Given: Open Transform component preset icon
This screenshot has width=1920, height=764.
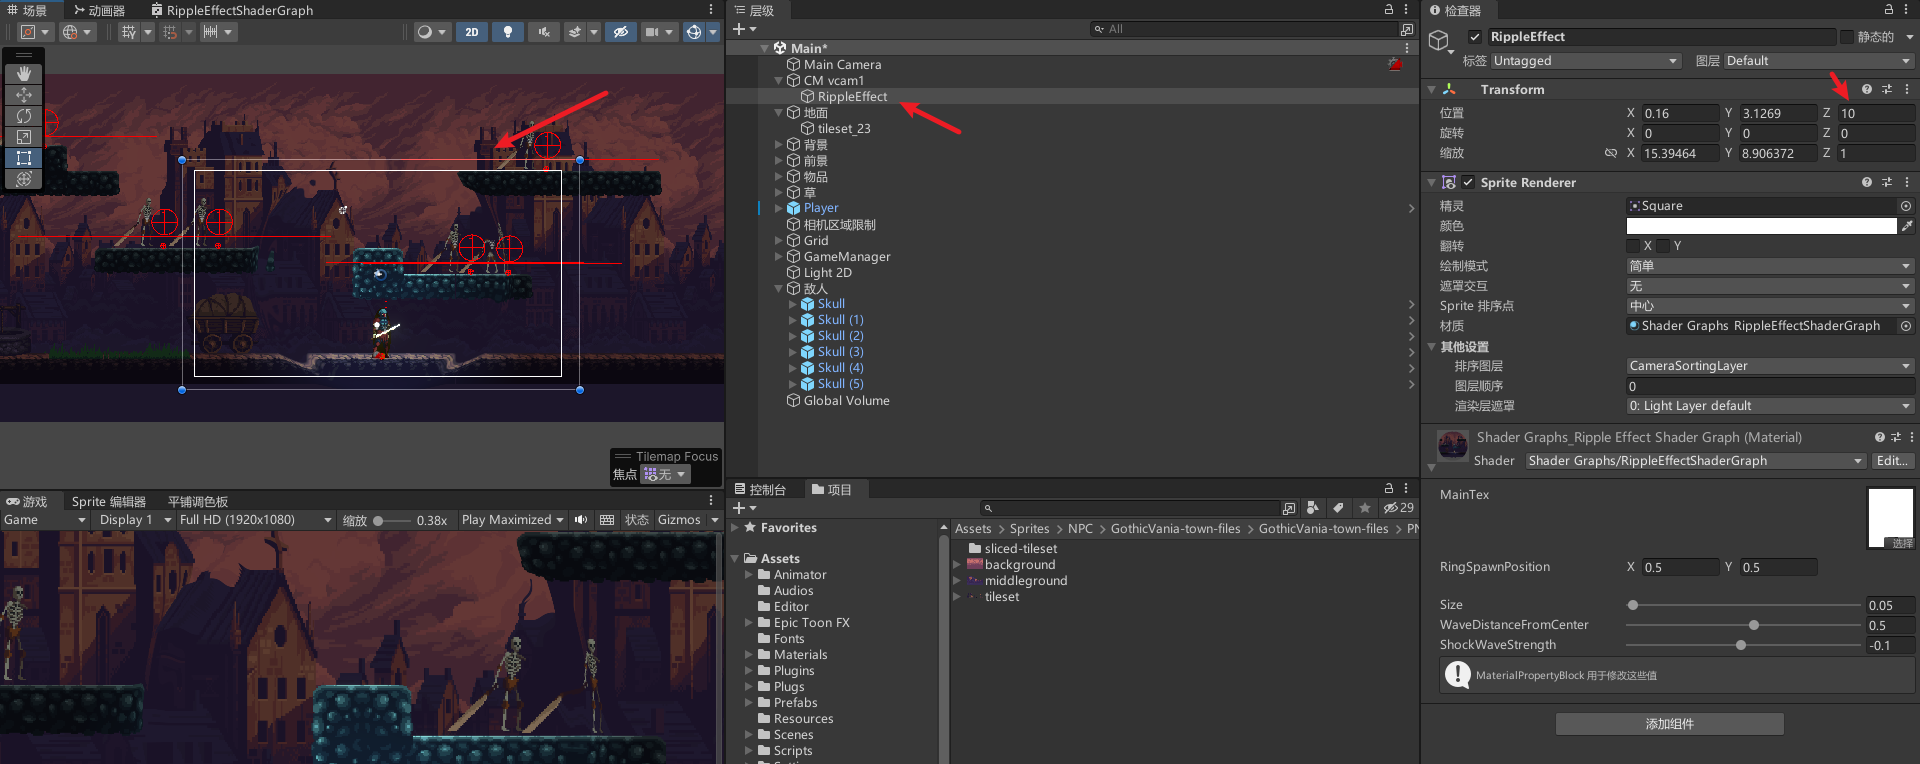Looking at the screenshot, I should [1887, 89].
